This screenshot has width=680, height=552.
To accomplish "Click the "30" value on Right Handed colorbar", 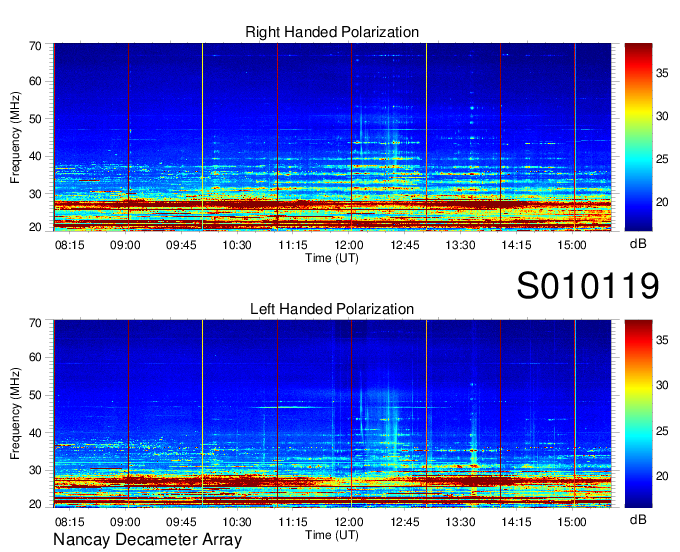I will [662, 116].
